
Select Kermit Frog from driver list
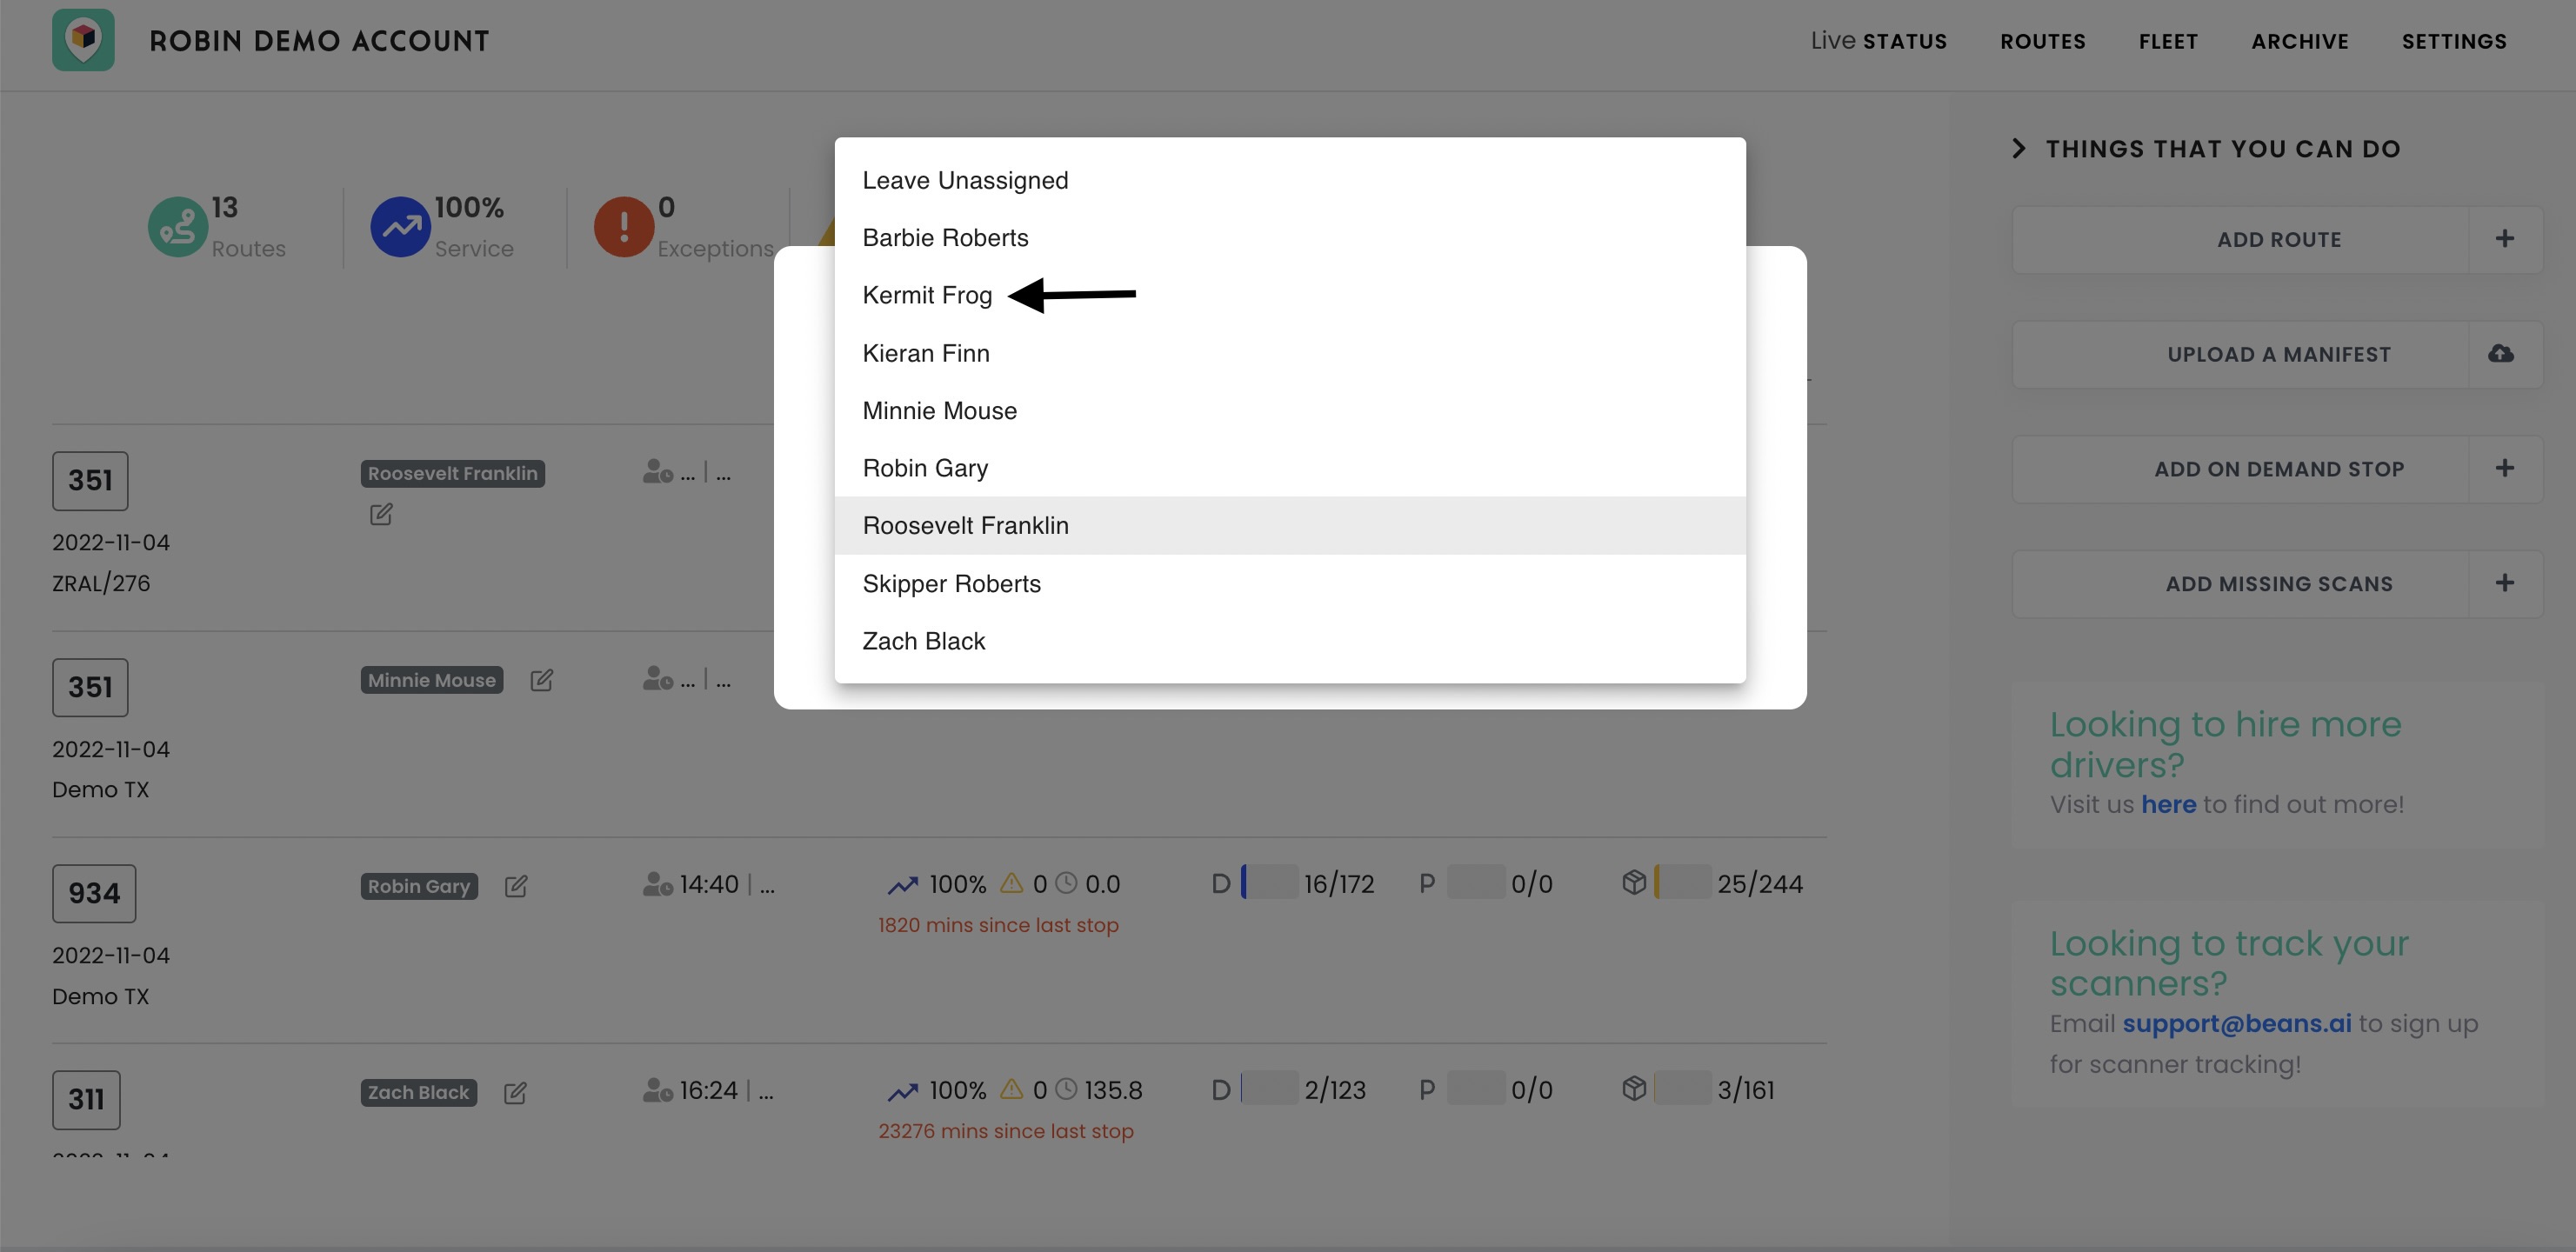927,296
